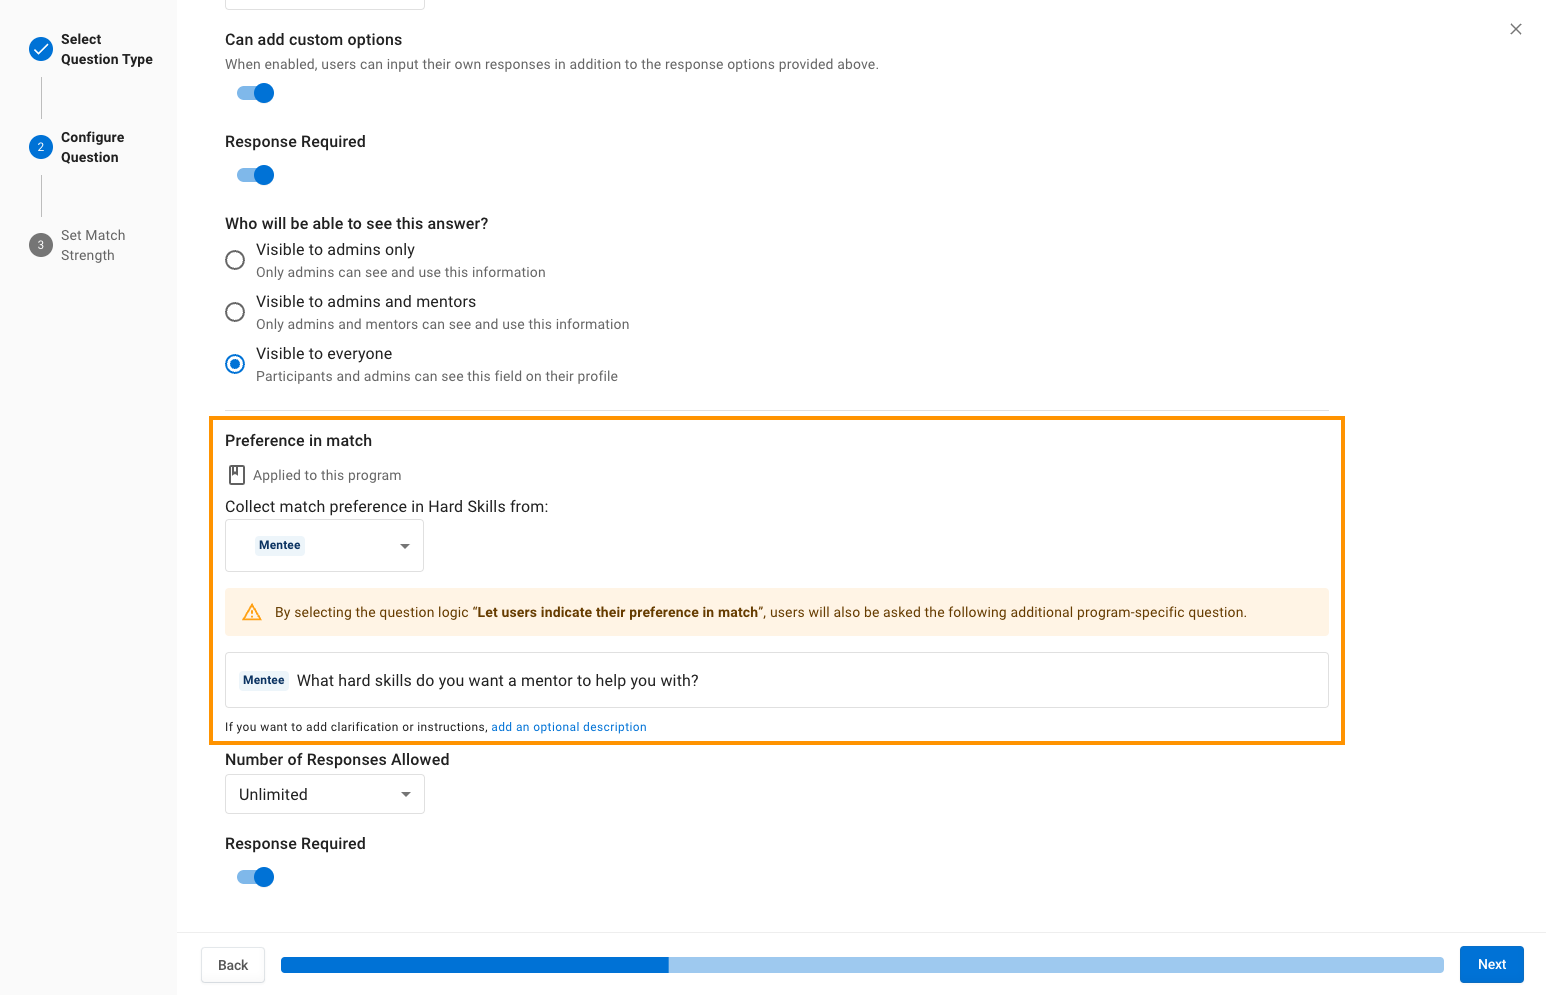This screenshot has height=995, width=1546.
Task: Click the warning triangle icon in banner
Action: (252, 612)
